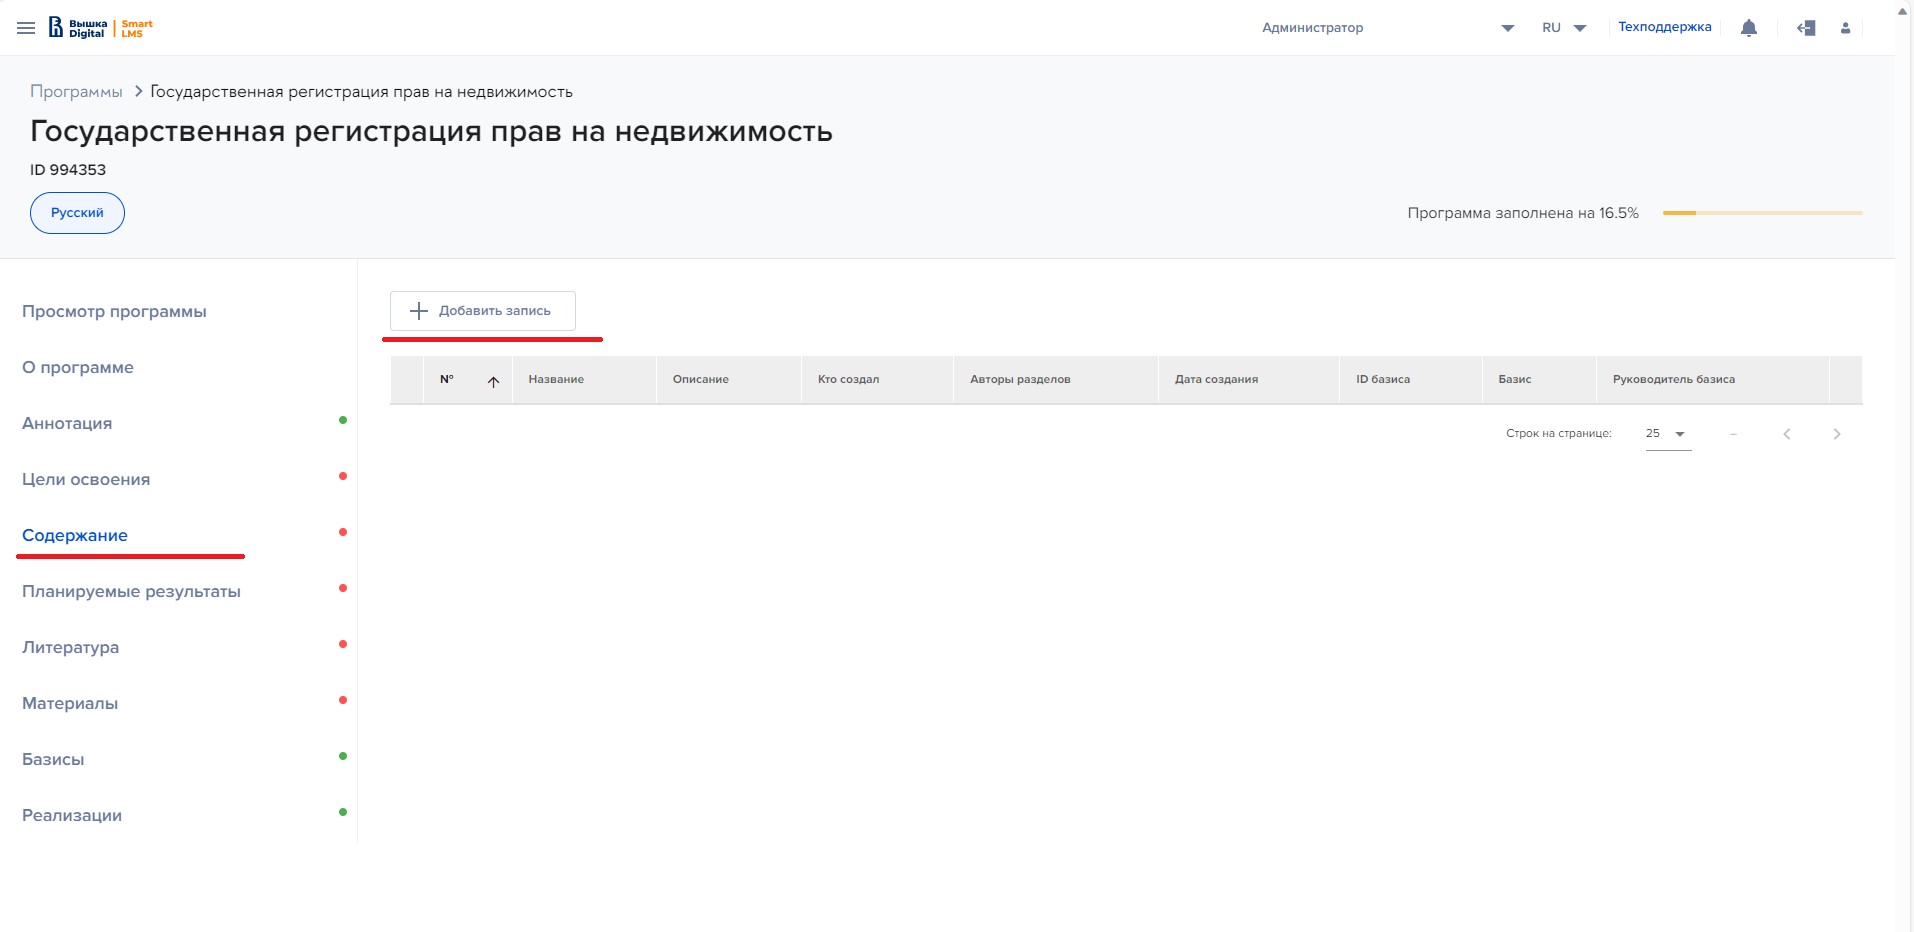Click the logout arrow icon

click(1806, 28)
